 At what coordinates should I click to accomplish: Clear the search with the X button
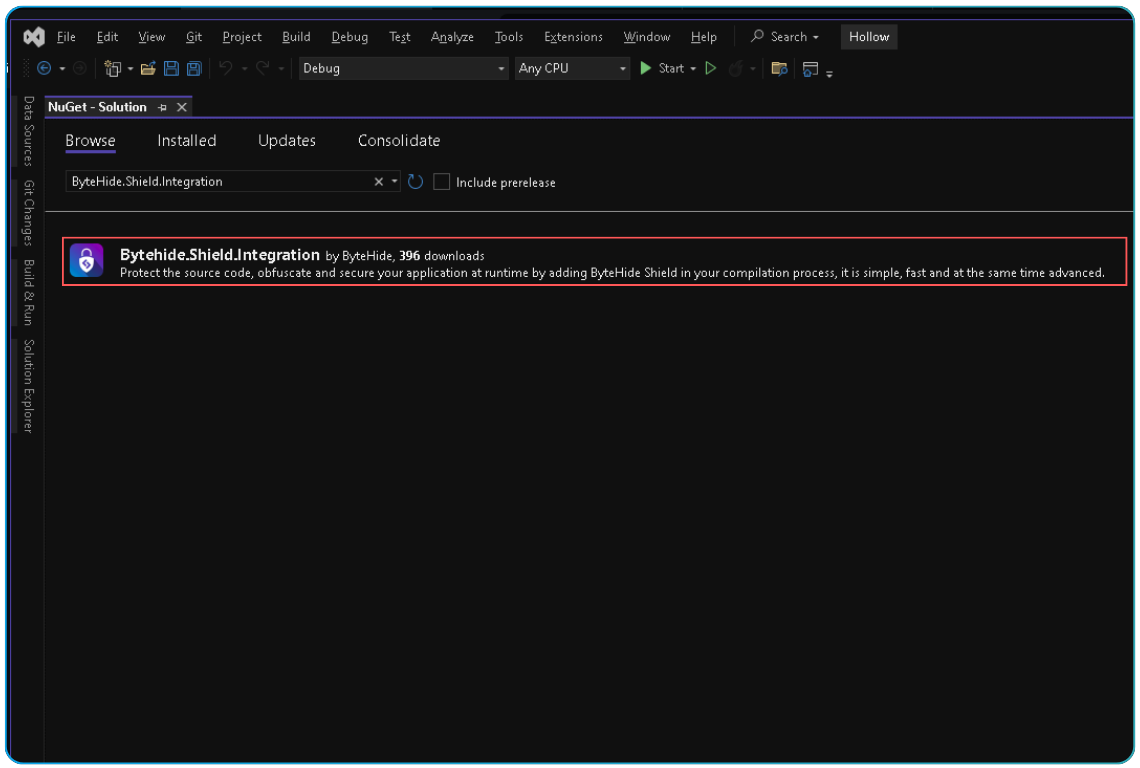point(378,181)
